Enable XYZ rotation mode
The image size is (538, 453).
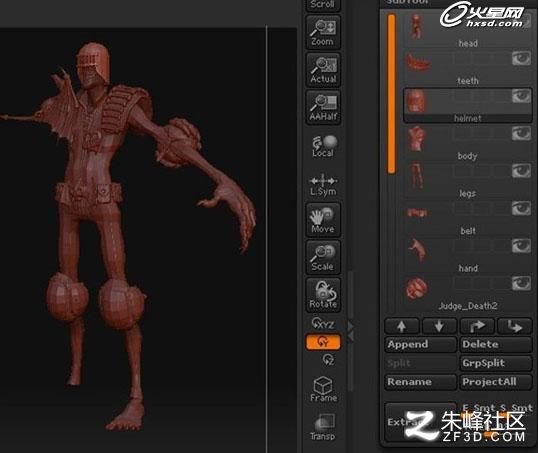coord(323,323)
